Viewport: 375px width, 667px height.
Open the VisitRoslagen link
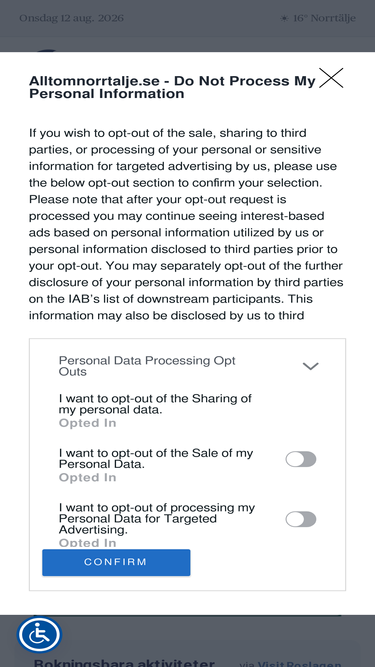pos(290,664)
